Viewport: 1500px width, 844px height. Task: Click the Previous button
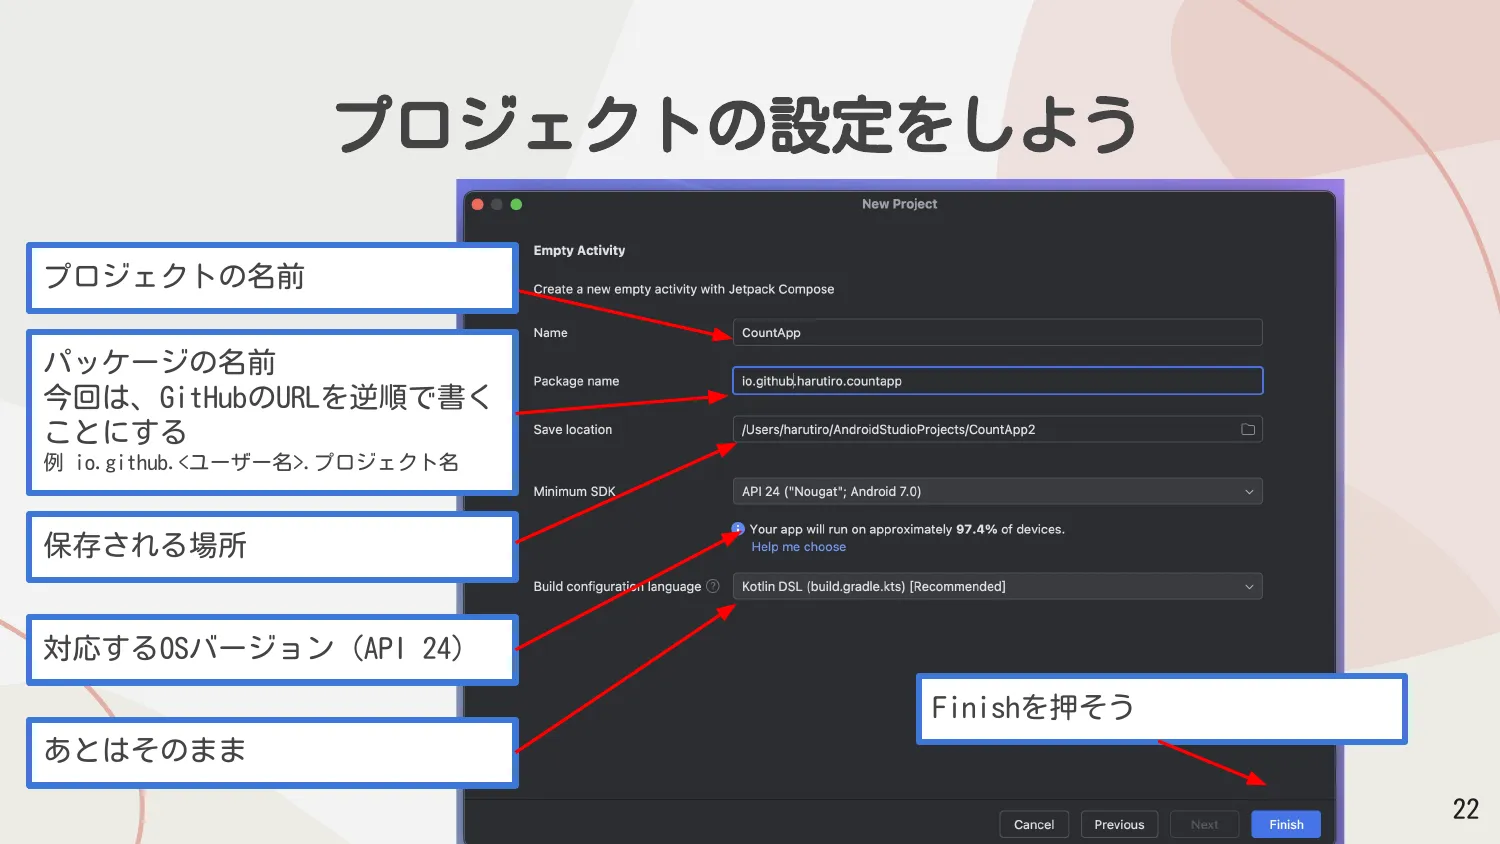coord(1119,824)
